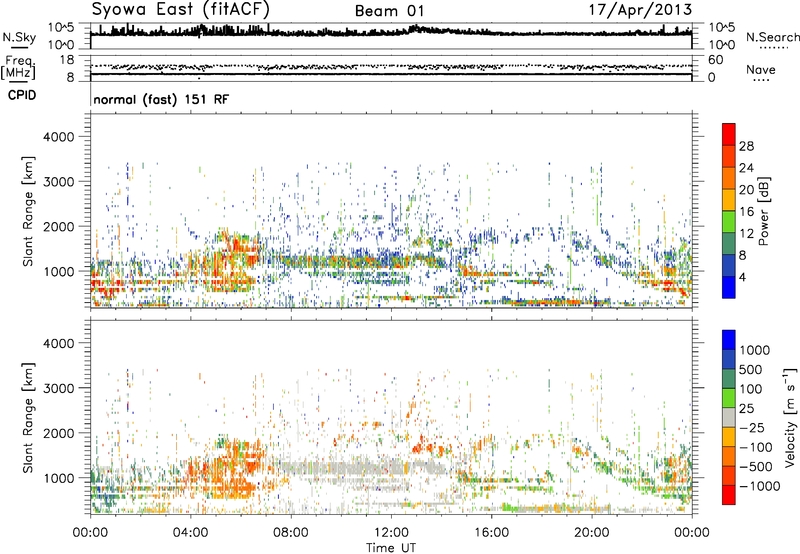Click the velocity panel's "3000" range tick
Screen dimensions: 800x554
click(58, 388)
